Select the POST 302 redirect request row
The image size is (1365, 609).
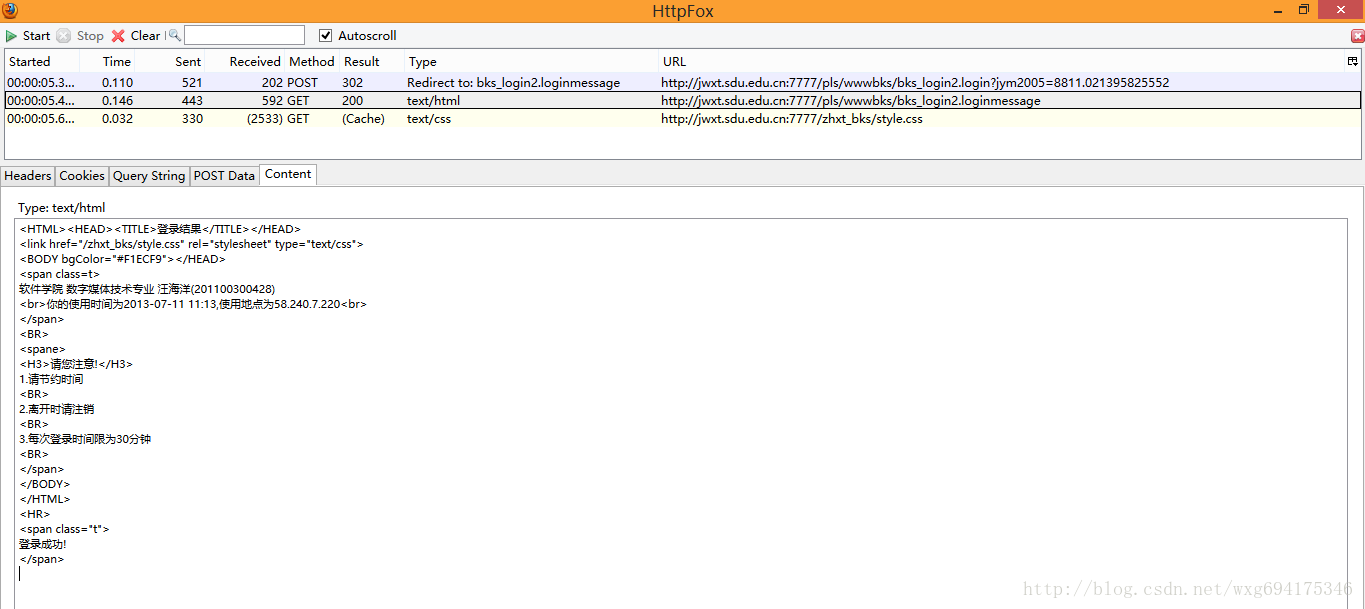point(683,83)
